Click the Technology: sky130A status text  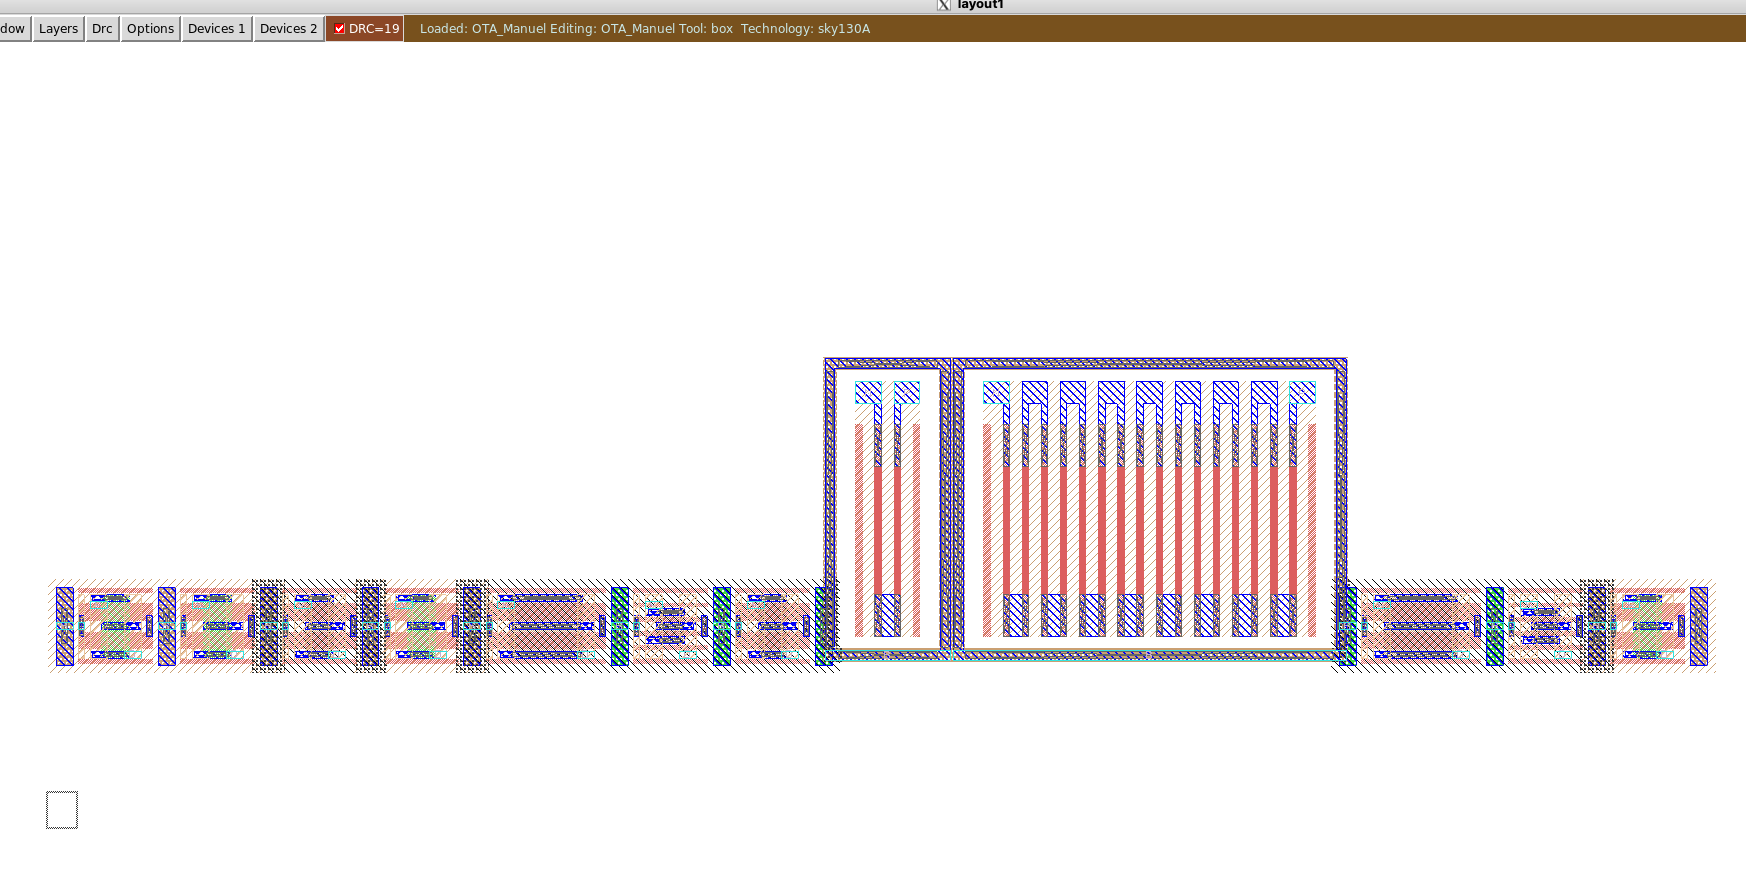pos(805,29)
